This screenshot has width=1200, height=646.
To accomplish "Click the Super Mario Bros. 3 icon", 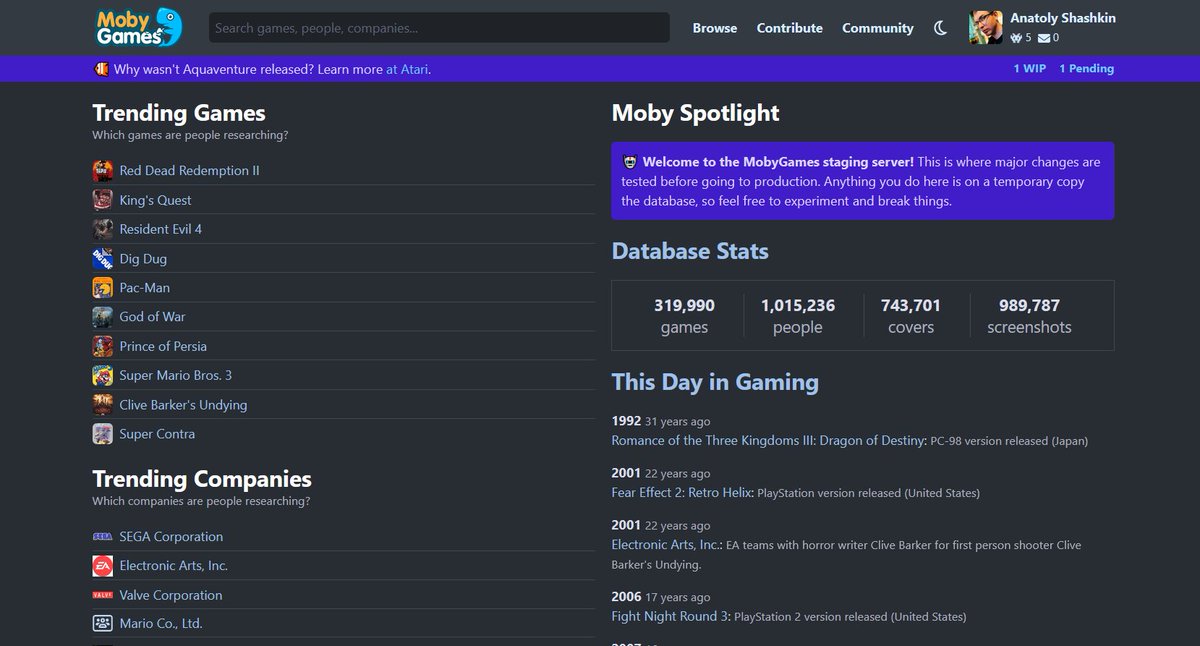I will click(103, 376).
